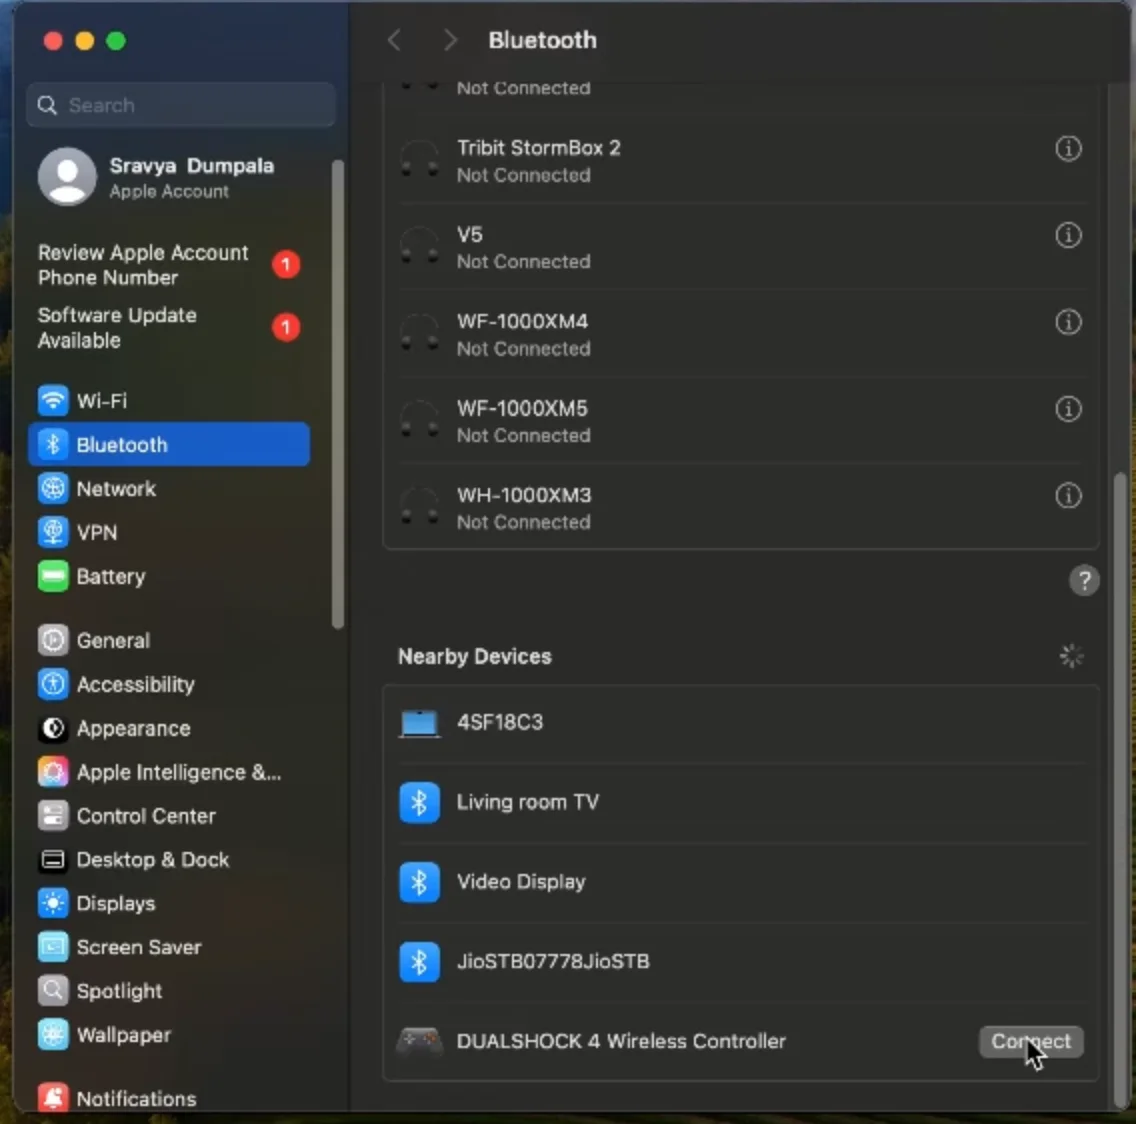This screenshot has height=1124, width=1136.
Task: Show info for WF-1000XM5
Action: [1068, 409]
